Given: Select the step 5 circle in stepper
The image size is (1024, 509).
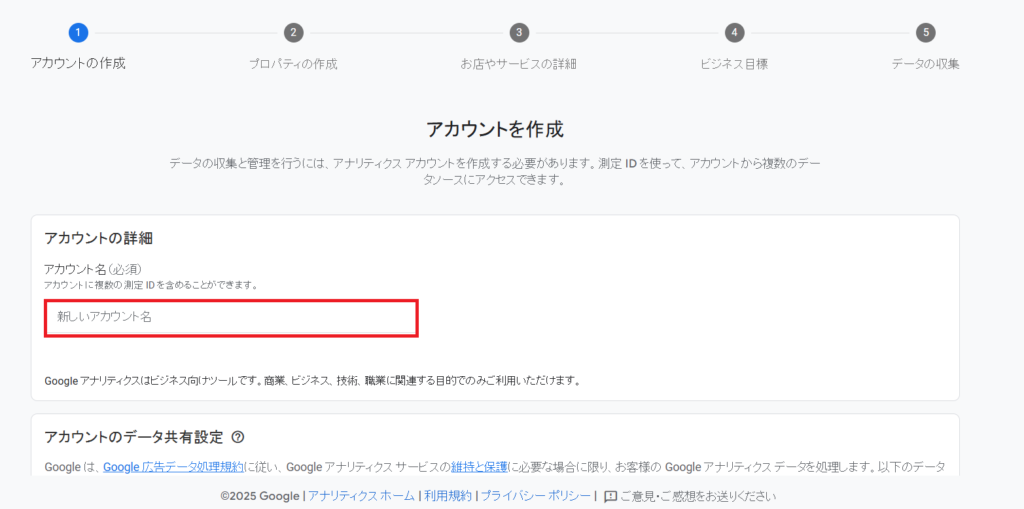Looking at the screenshot, I should pyautogui.click(x=926, y=33).
